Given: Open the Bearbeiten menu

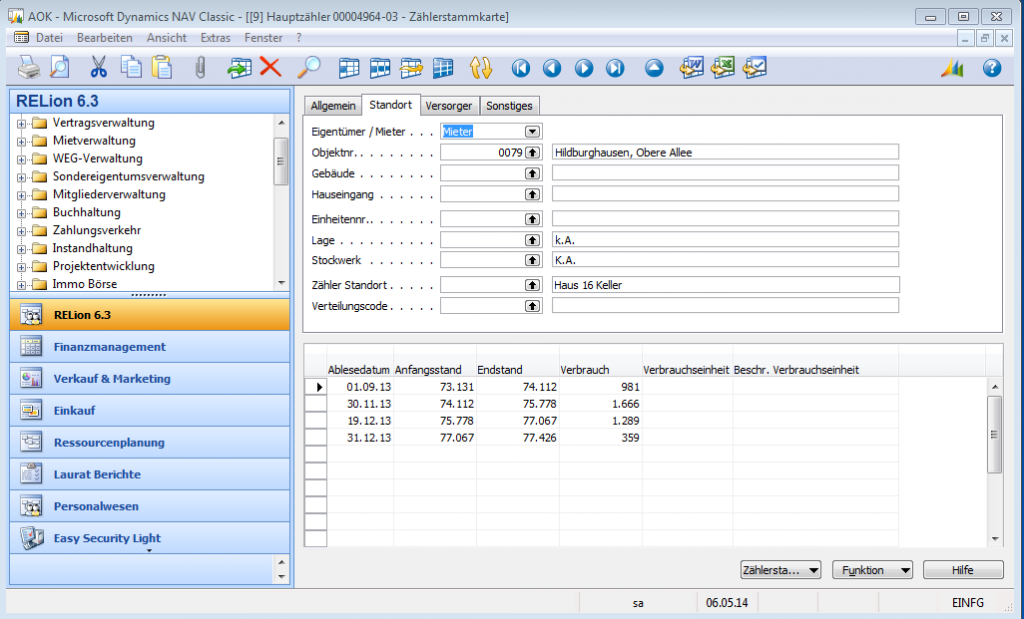Looking at the screenshot, I should click(x=104, y=38).
